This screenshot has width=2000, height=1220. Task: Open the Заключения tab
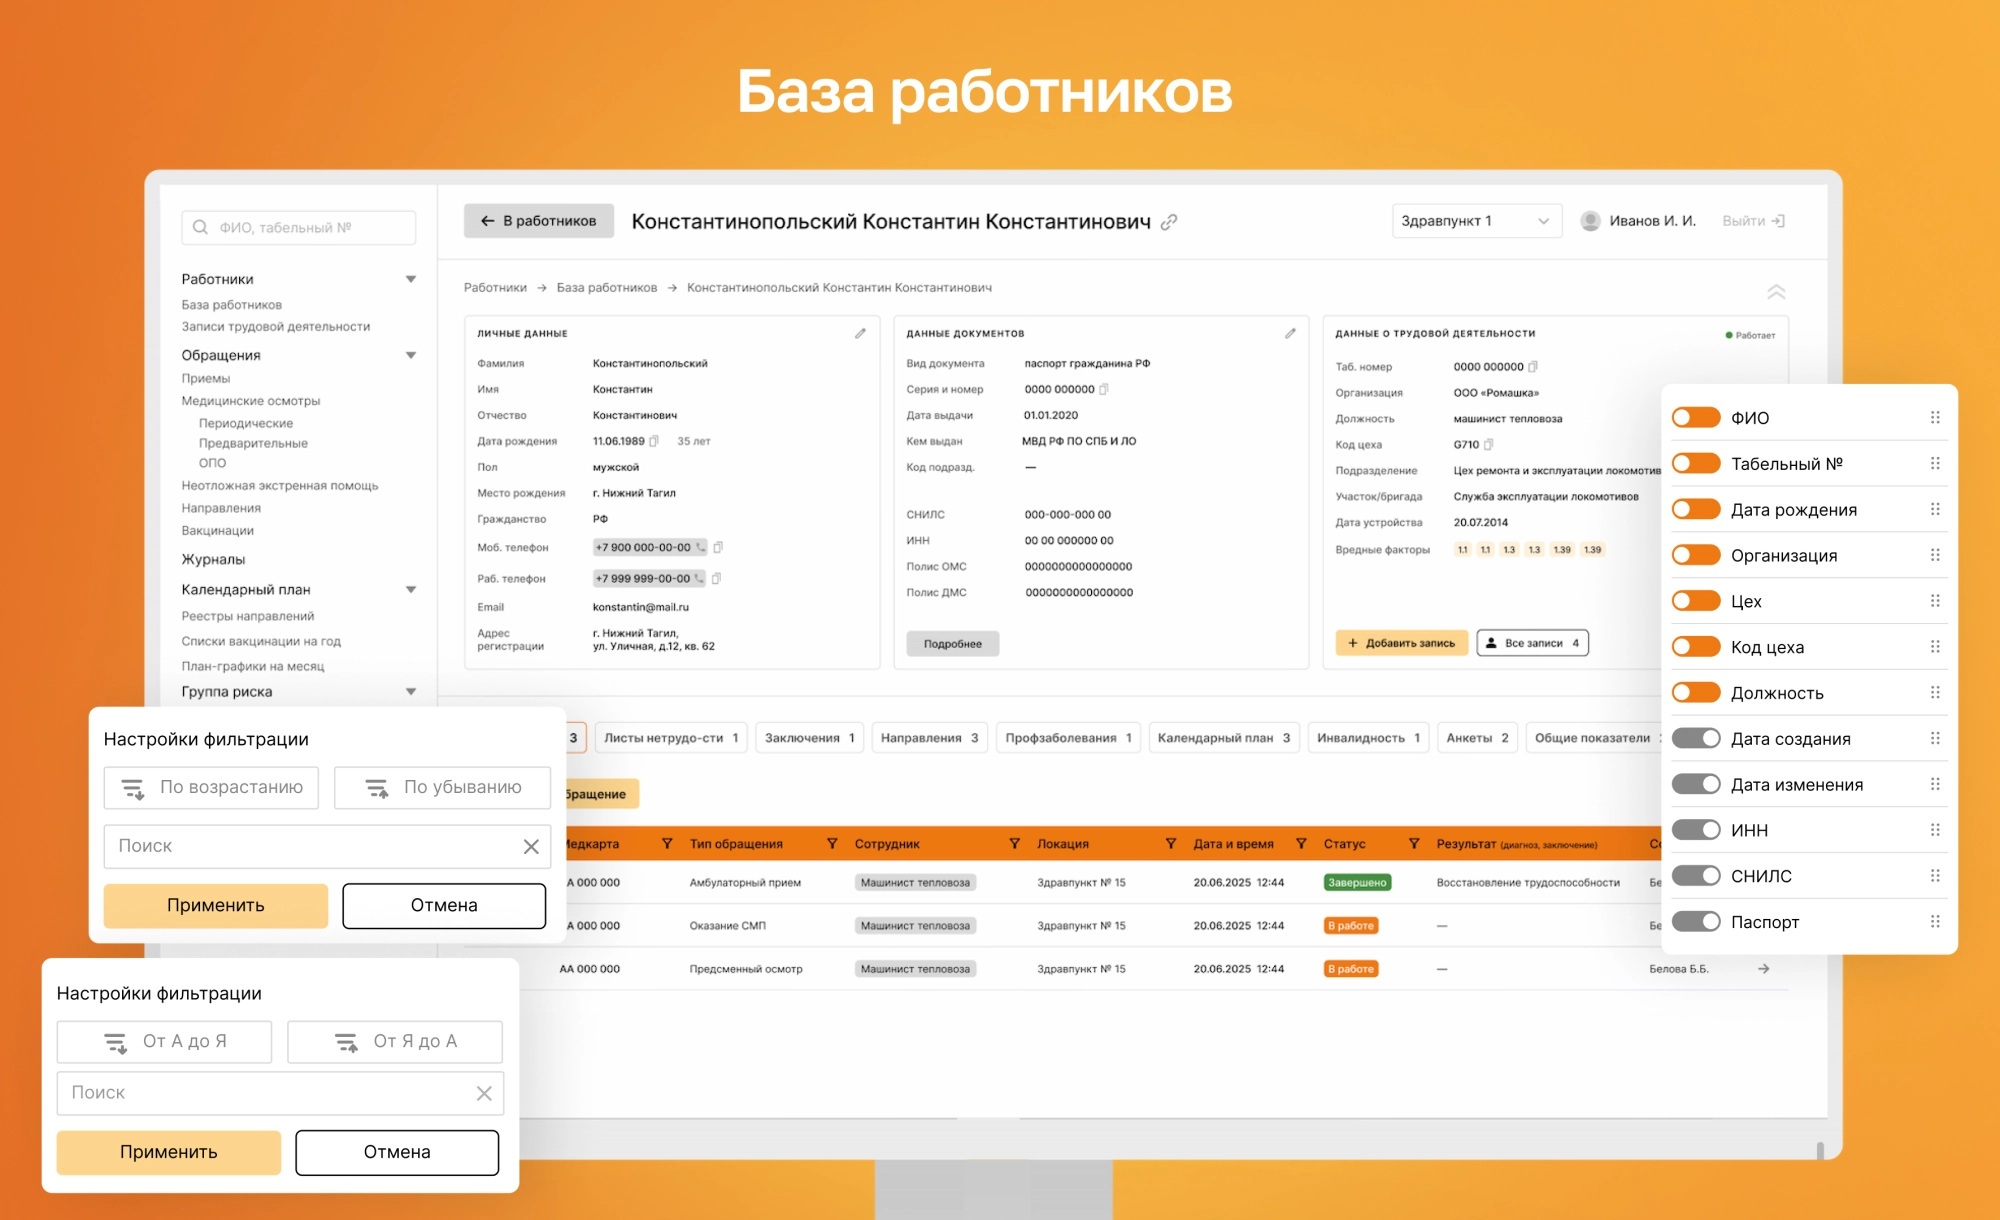[809, 737]
